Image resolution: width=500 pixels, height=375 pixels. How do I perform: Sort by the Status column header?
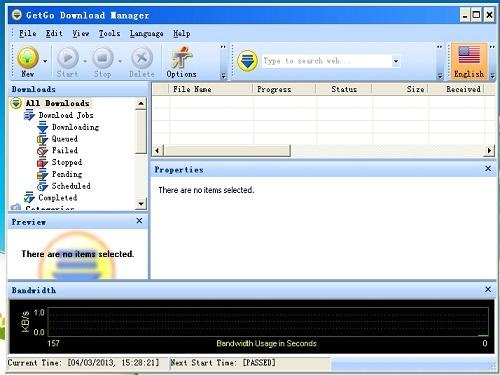(344, 89)
